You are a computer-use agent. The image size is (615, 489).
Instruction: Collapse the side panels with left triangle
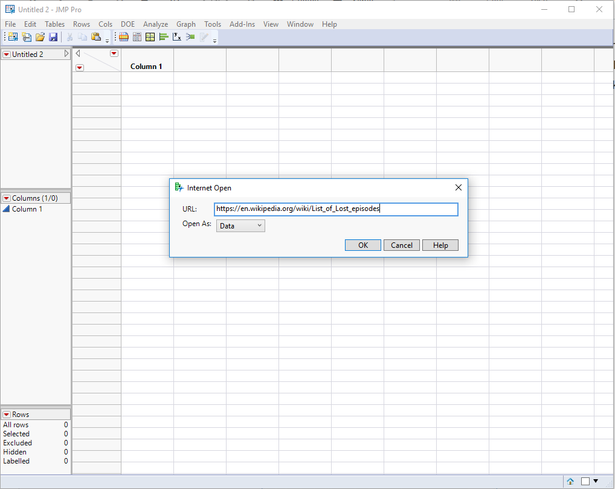78,53
